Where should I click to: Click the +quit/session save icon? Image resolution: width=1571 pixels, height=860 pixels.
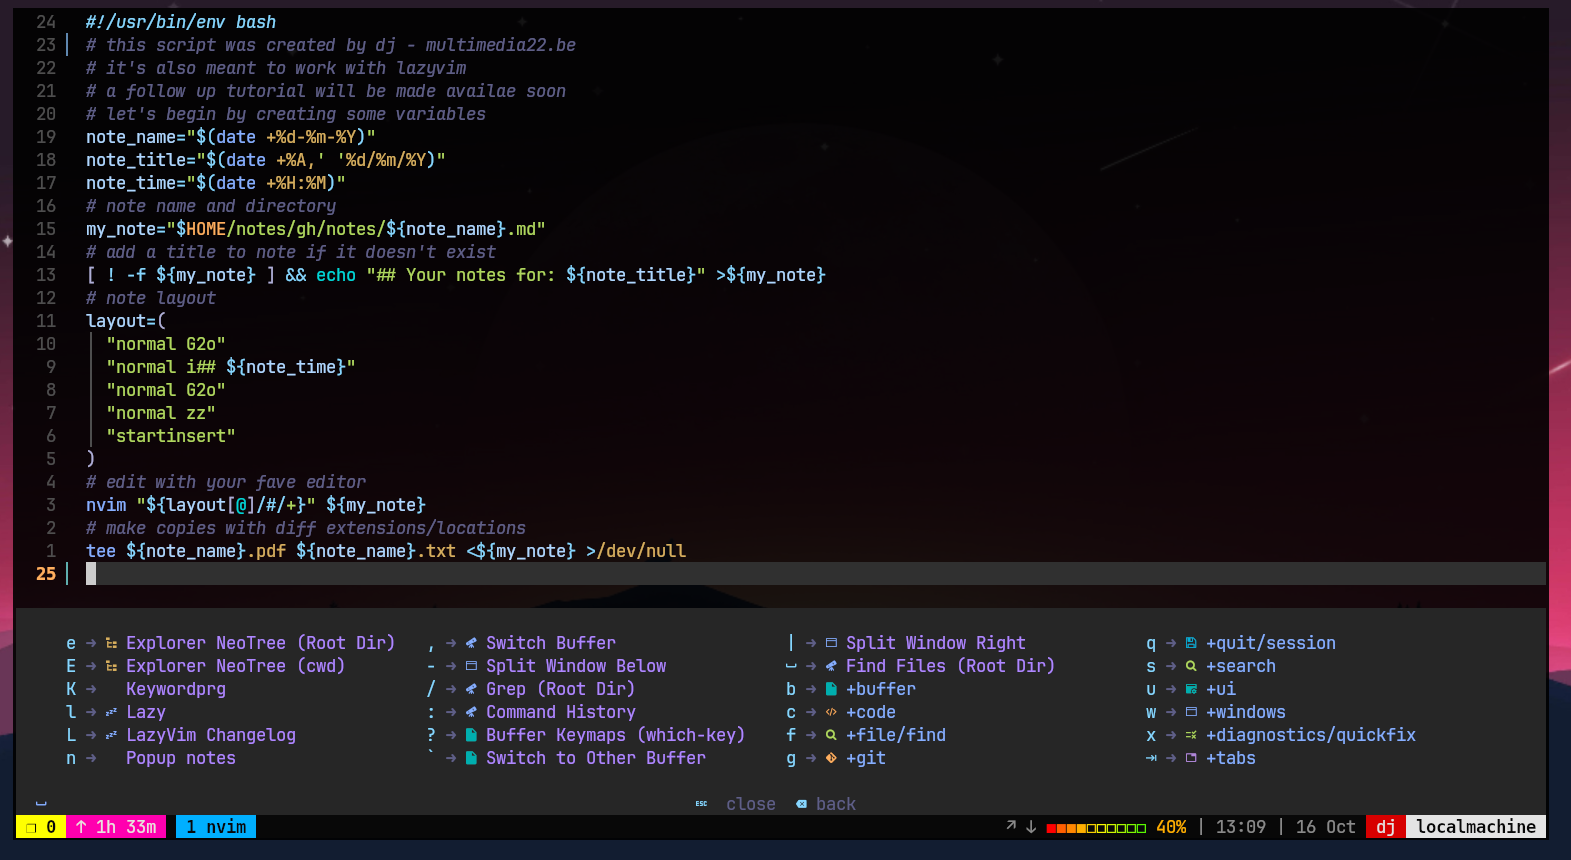[1191, 643]
